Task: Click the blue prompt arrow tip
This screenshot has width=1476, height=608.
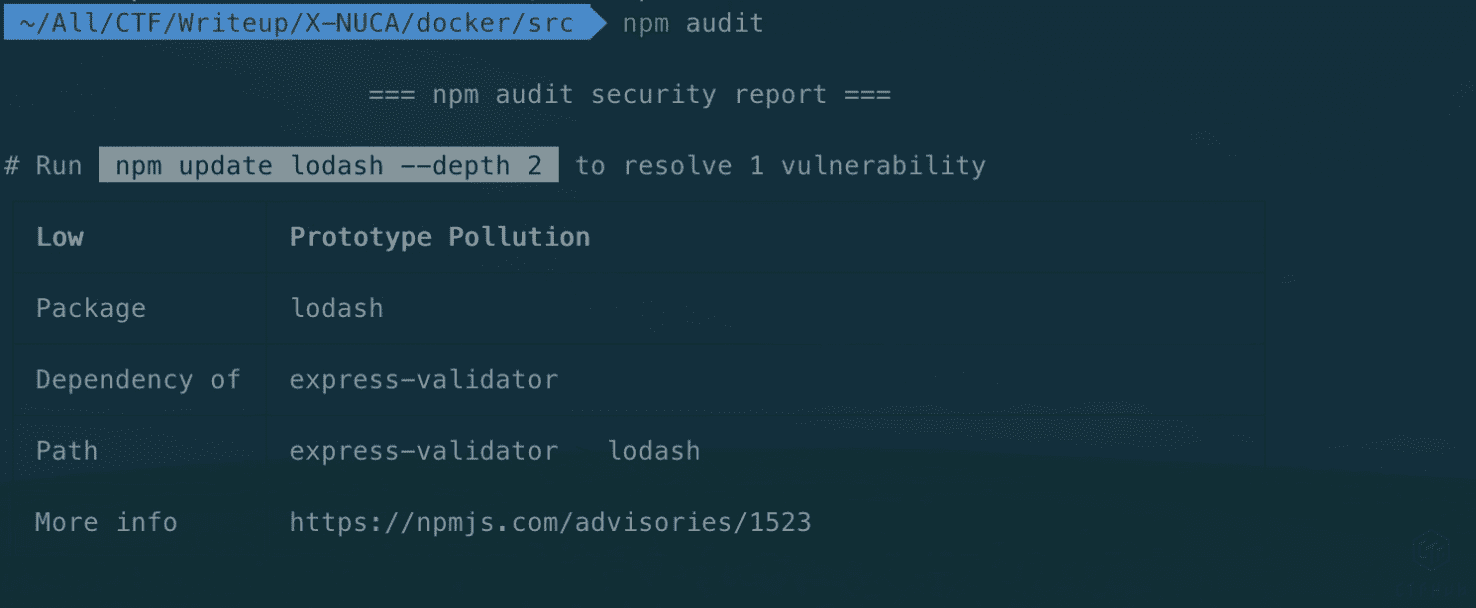Action: tap(598, 23)
